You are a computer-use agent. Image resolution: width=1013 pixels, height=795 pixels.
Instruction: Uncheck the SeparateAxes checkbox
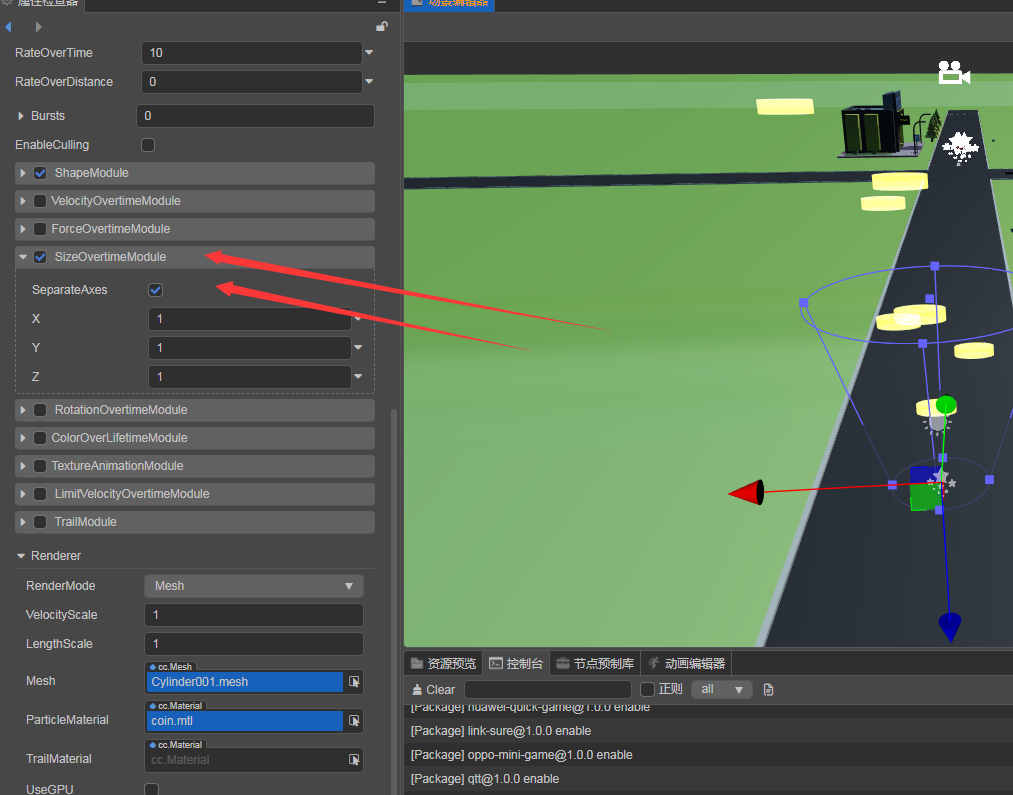click(x=155, y=290)
